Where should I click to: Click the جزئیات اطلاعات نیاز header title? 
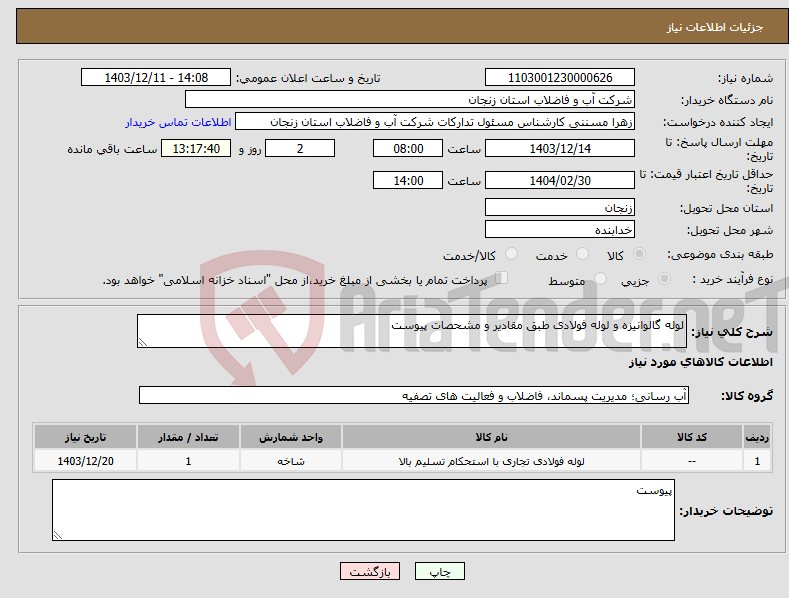715,27
